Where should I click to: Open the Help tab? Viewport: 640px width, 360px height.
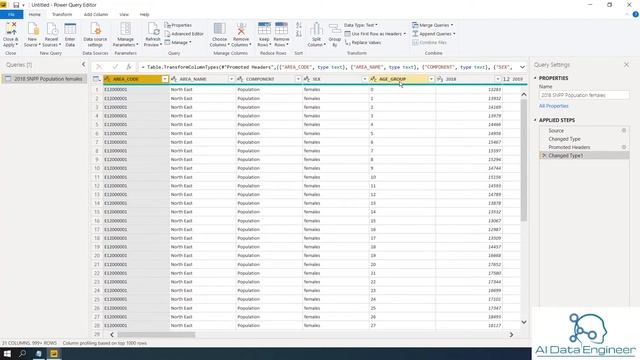[x=144, y=14]
